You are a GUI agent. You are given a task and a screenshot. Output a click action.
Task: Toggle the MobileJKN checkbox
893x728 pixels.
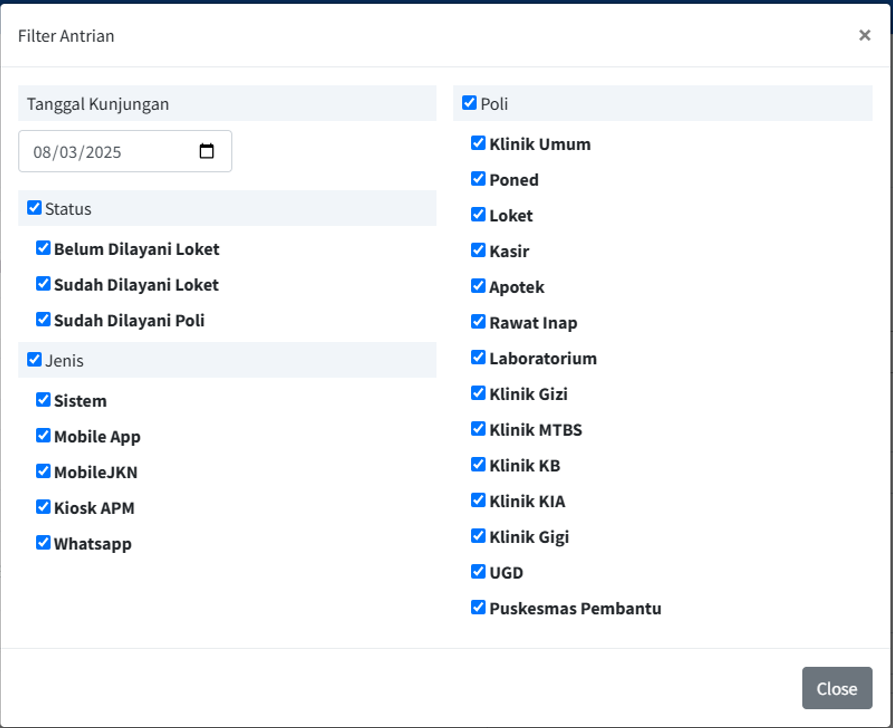(43, 471)
